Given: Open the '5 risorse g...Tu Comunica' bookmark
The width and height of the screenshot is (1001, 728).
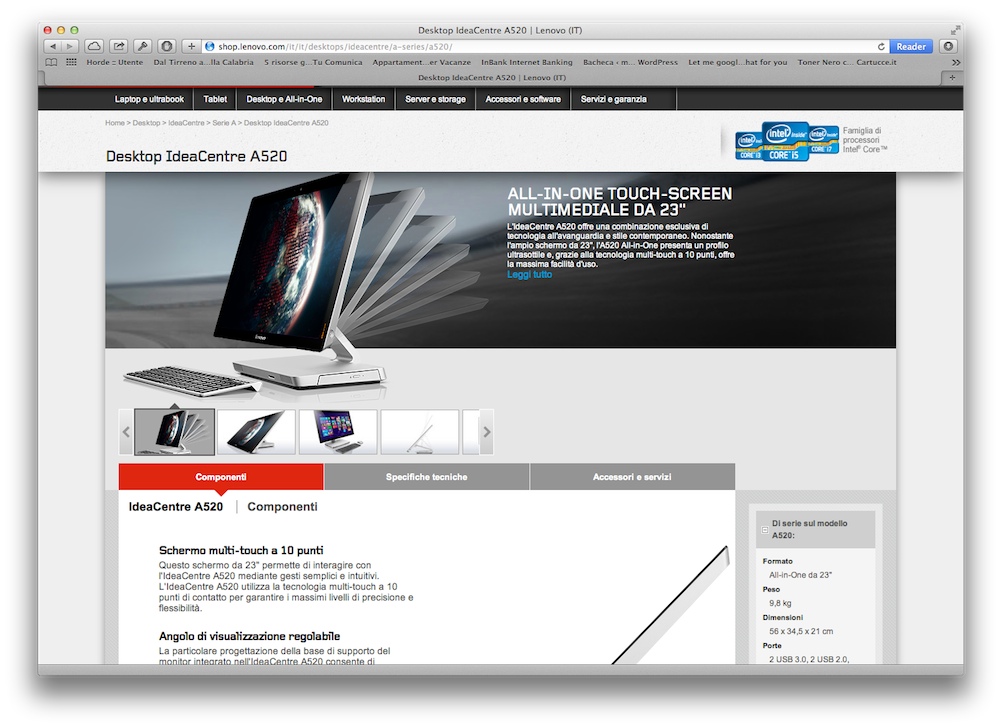Looking at the screenshot, I should coord(313,63).
